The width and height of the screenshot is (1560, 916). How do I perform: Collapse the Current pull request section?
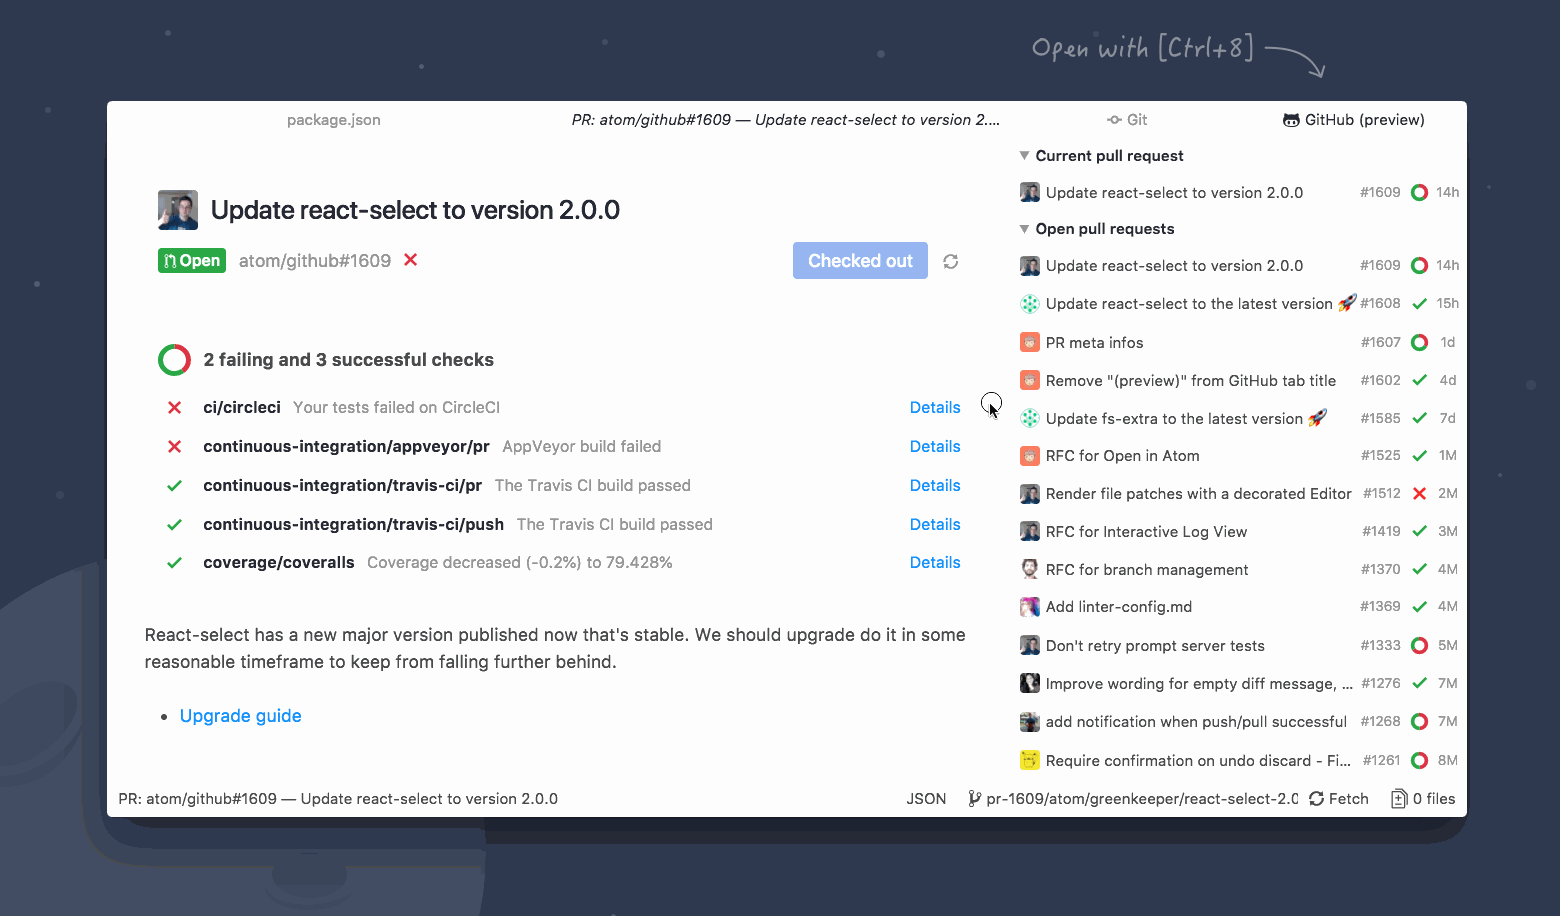[1023, 155]
